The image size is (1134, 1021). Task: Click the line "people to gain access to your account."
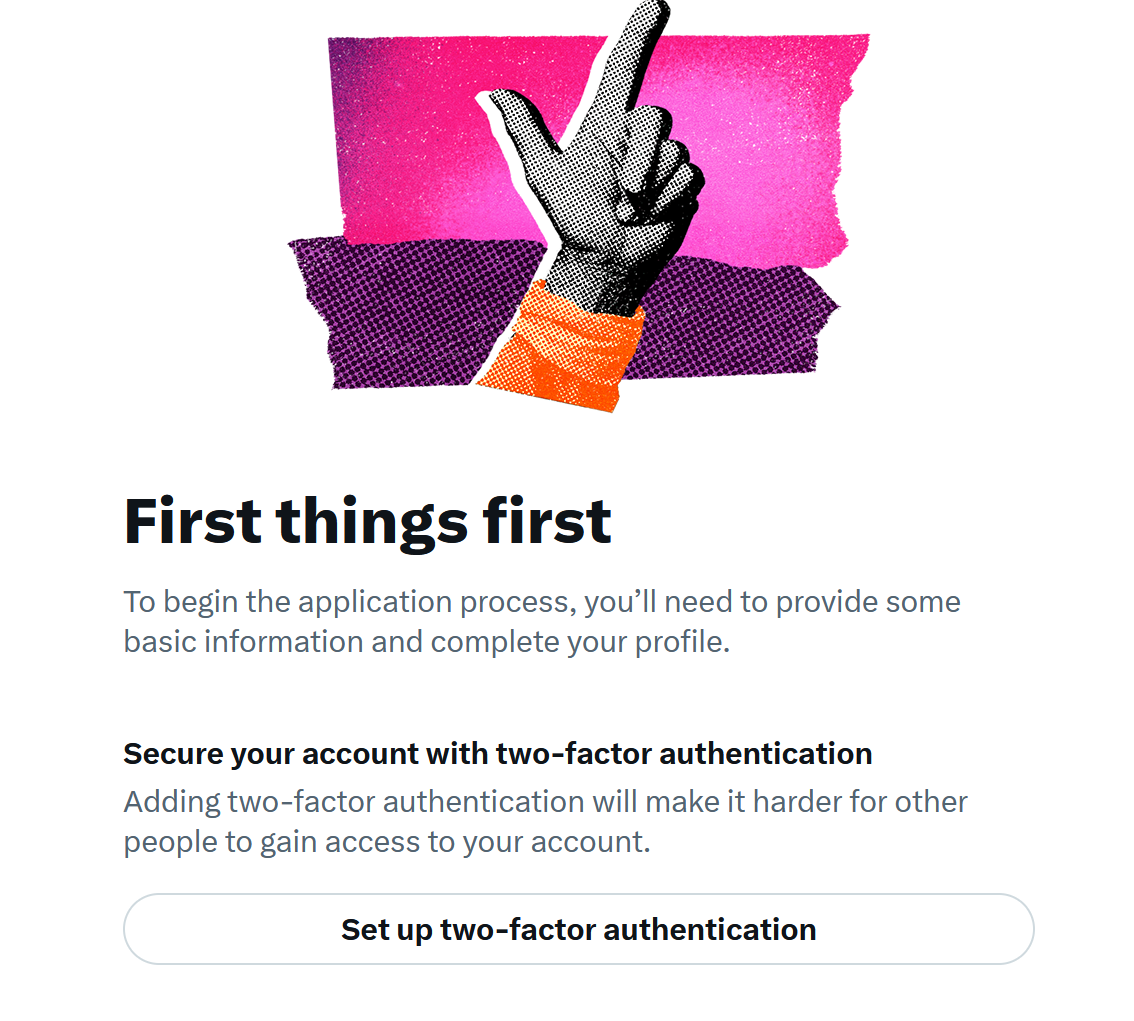(387, 842)
